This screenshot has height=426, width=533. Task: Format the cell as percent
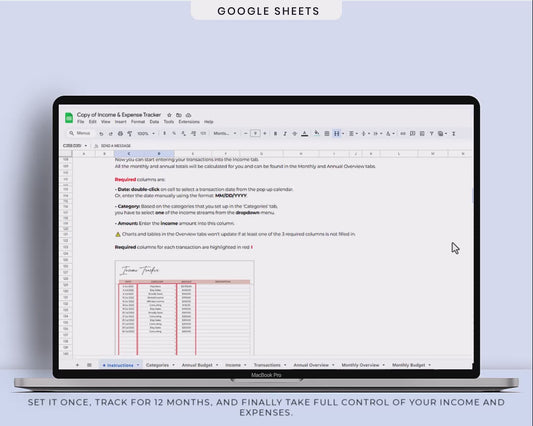coord(174,133)
